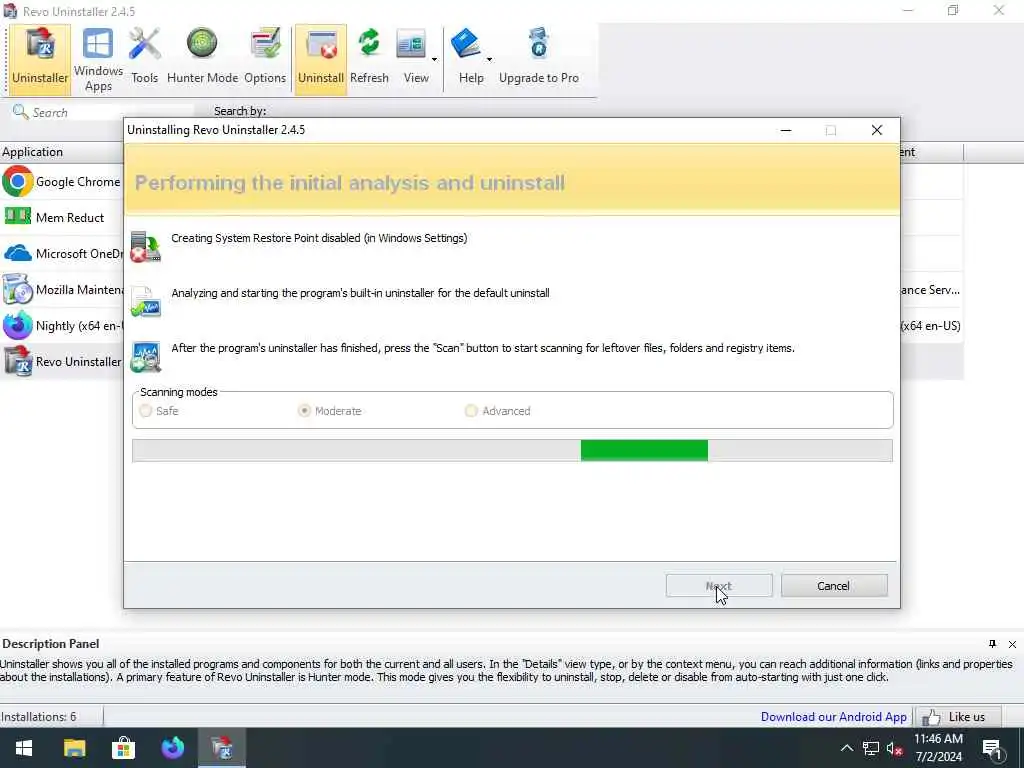1024x768 pixels.
Task: Focus the Search input field
Action: point(111,112)
